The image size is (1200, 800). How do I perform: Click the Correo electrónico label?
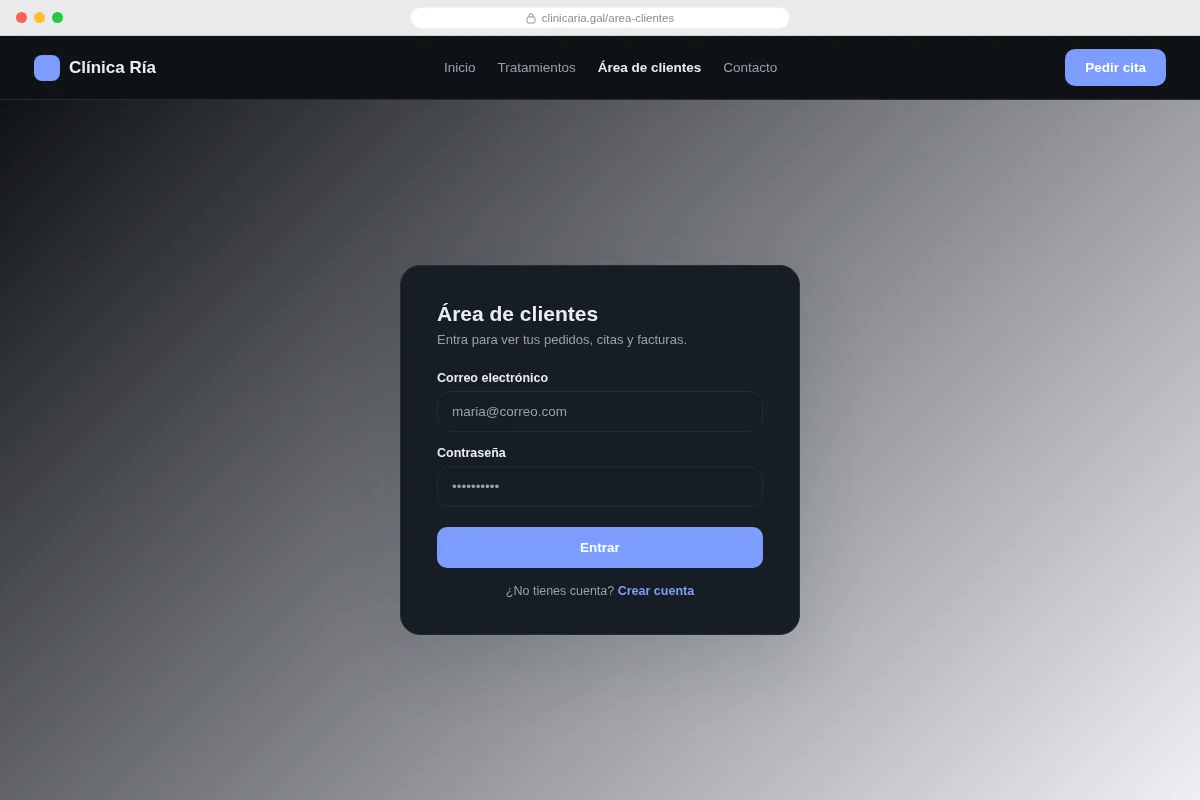(x=492, y=378)
